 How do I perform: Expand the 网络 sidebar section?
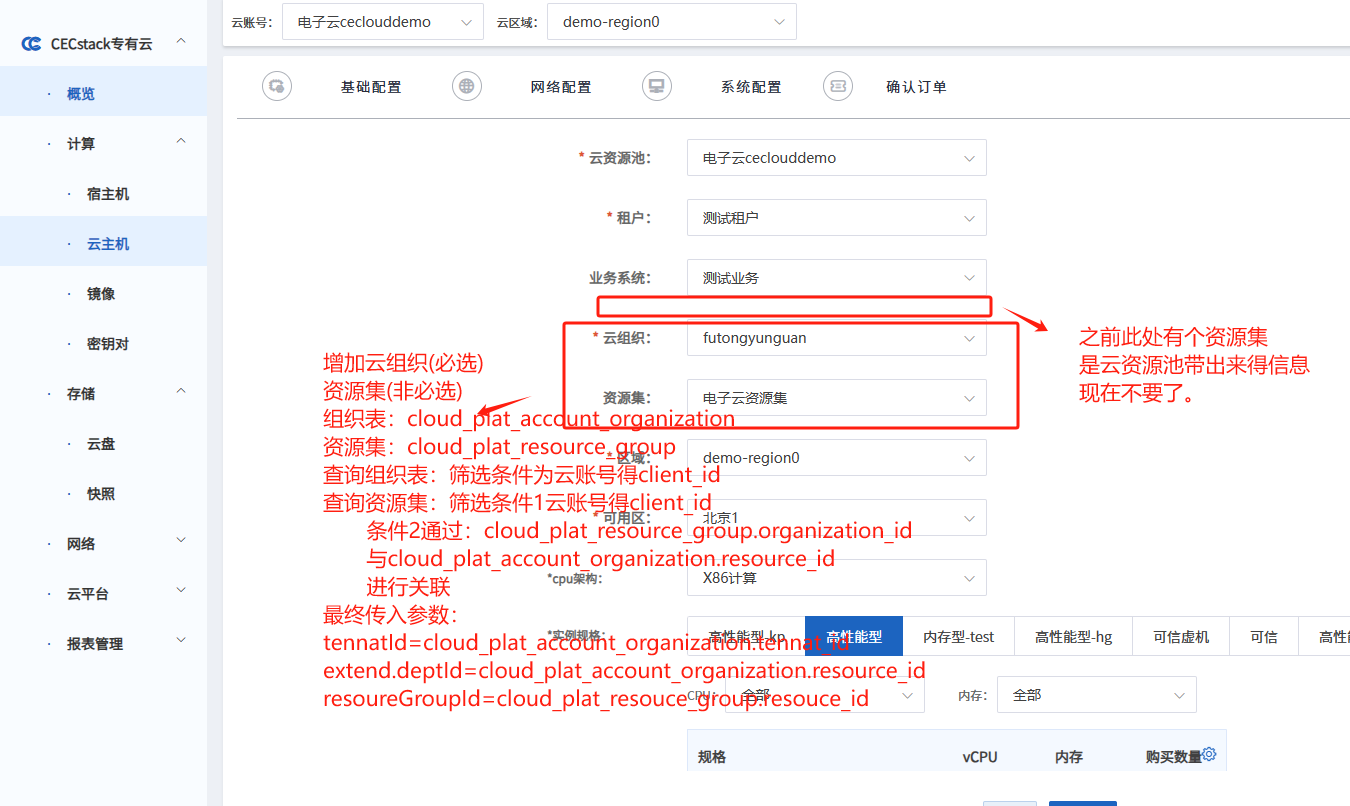click(181, 541)
